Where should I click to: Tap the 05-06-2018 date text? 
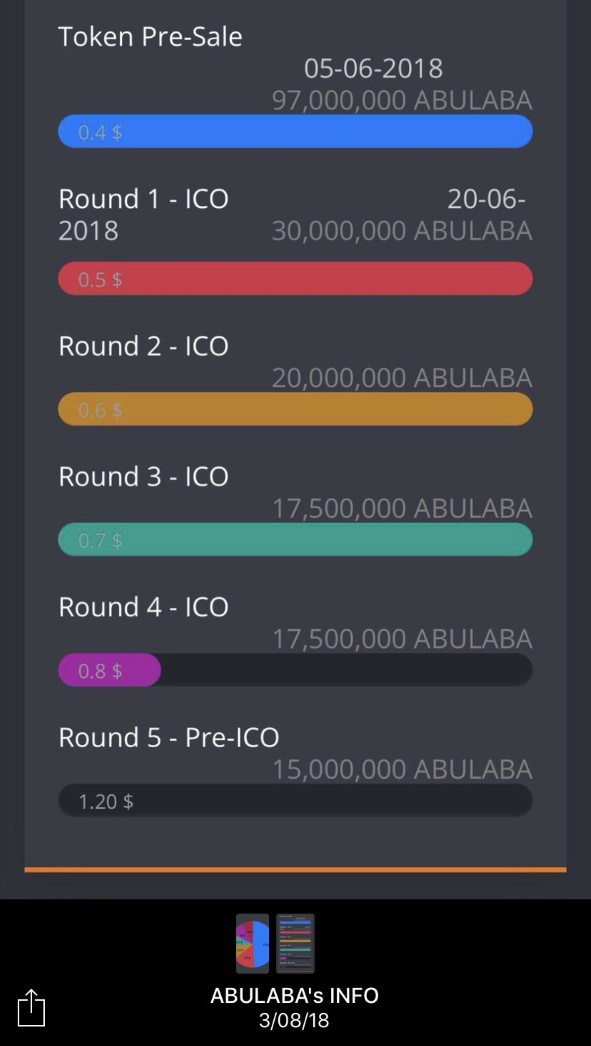pyautogui.click(x=374, y=68)
